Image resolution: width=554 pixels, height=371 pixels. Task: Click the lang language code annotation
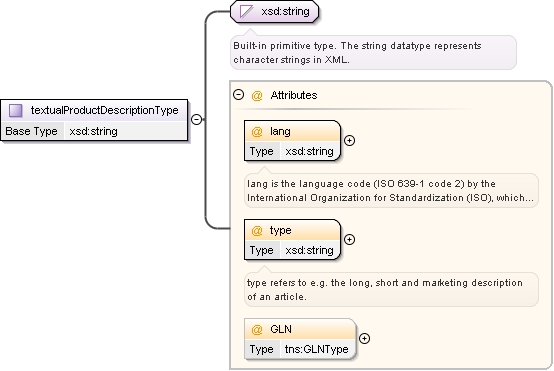391,190
